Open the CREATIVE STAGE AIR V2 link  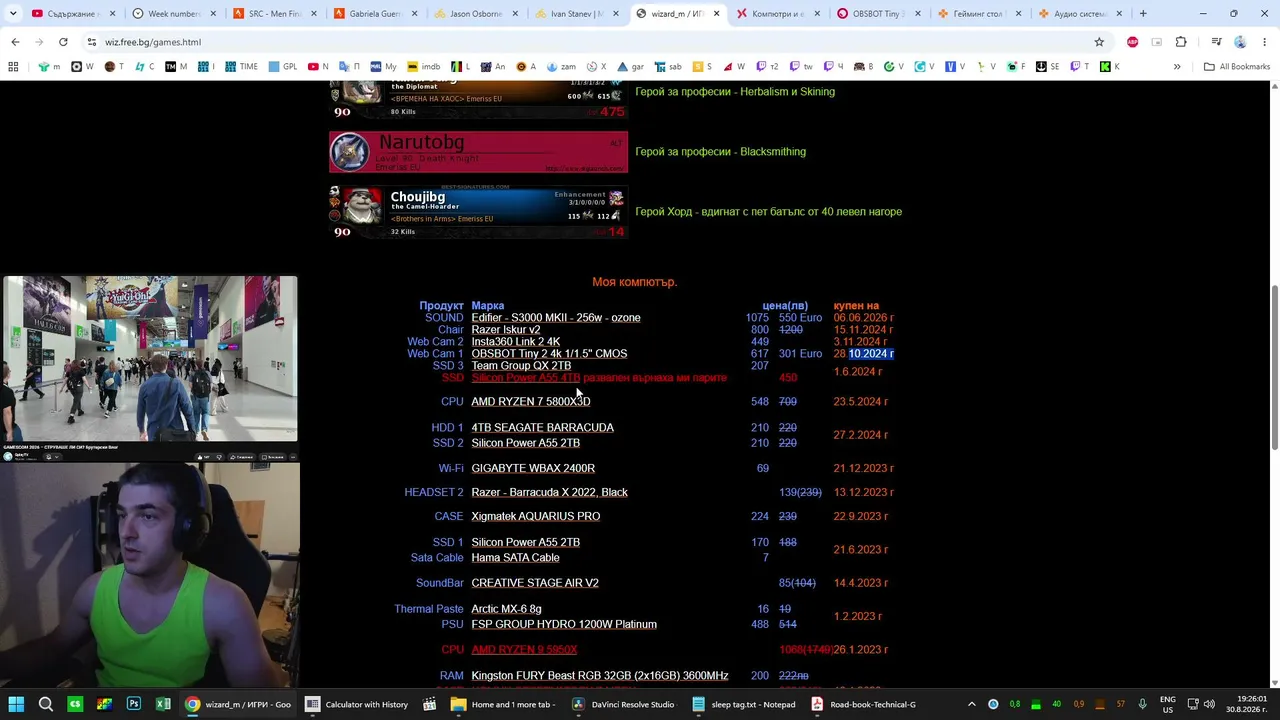pos(535,583)
